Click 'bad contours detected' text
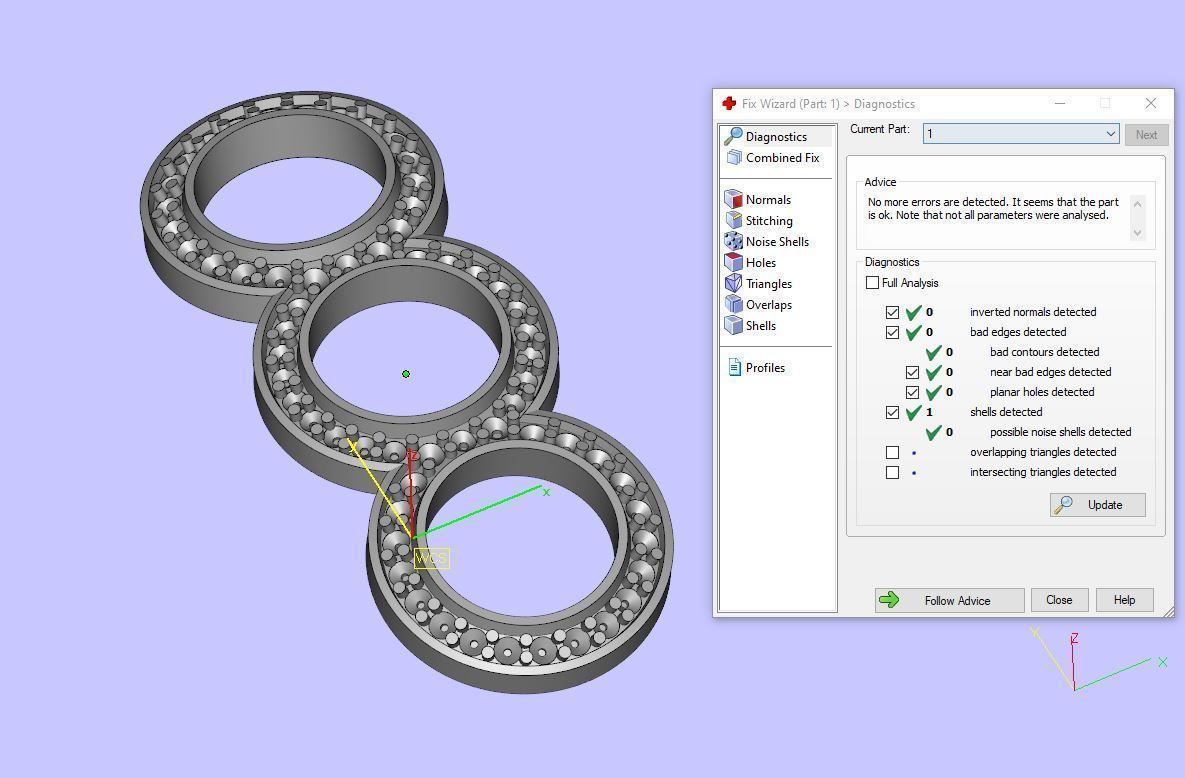 [1044, 352]
